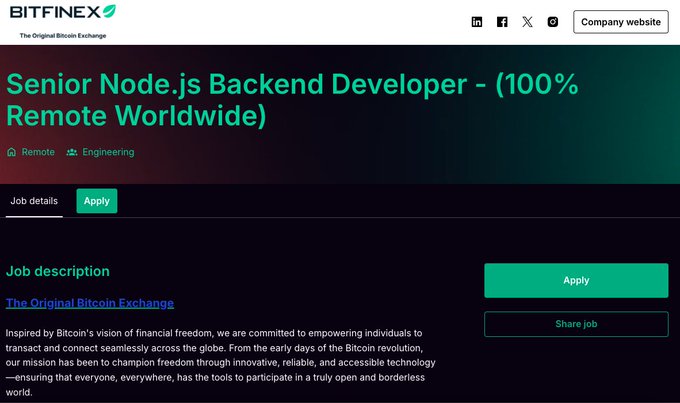Screen dimensions: 680x403
Task: Visit the Company website button
Action: click(621, 22)
